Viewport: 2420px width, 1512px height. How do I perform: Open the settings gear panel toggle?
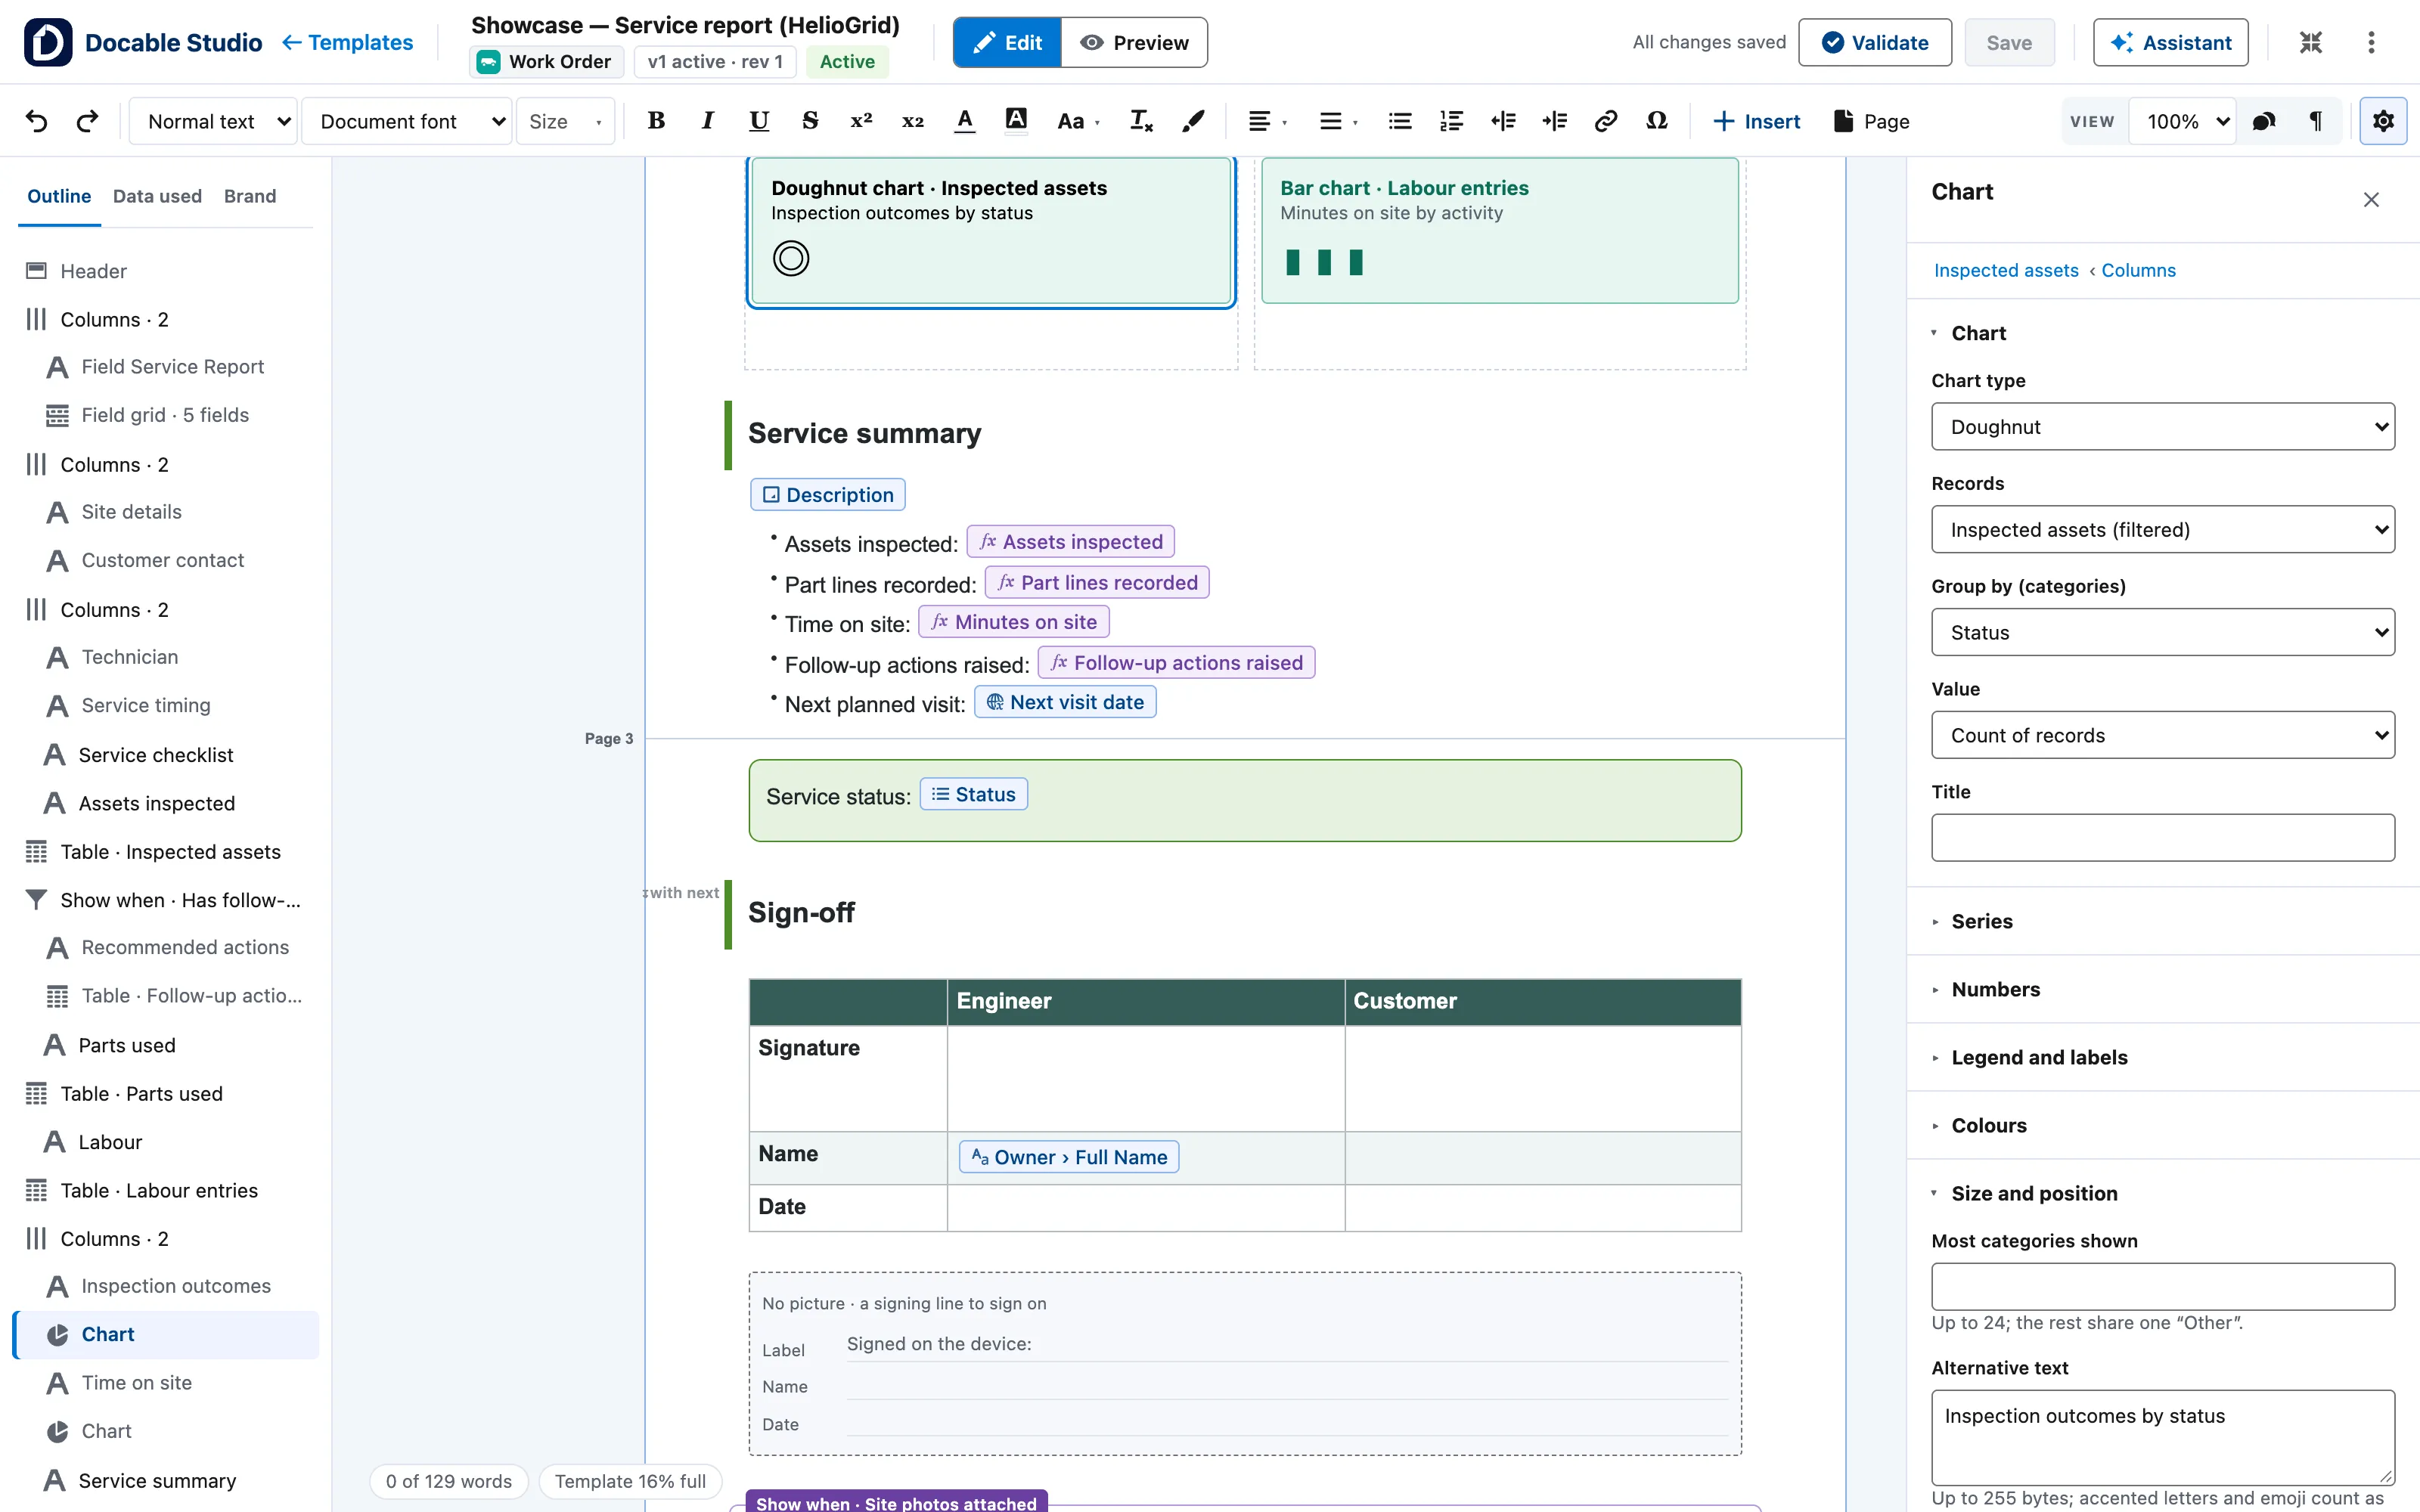2383,121
